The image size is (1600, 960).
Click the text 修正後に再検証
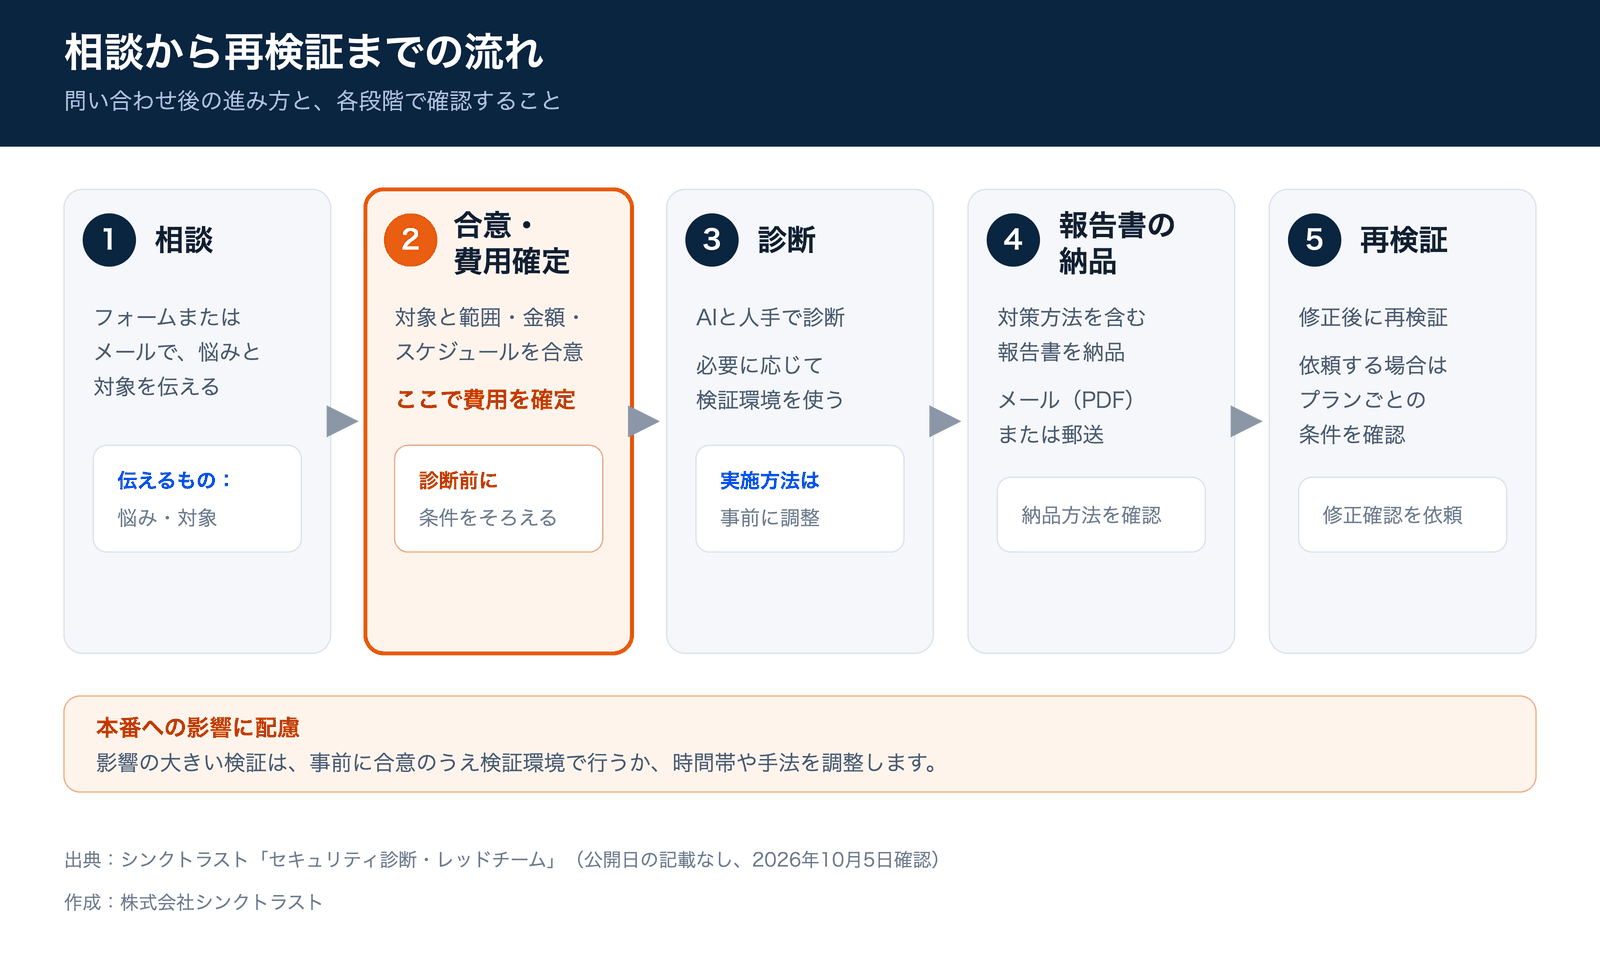click(x=1373, y=318)
